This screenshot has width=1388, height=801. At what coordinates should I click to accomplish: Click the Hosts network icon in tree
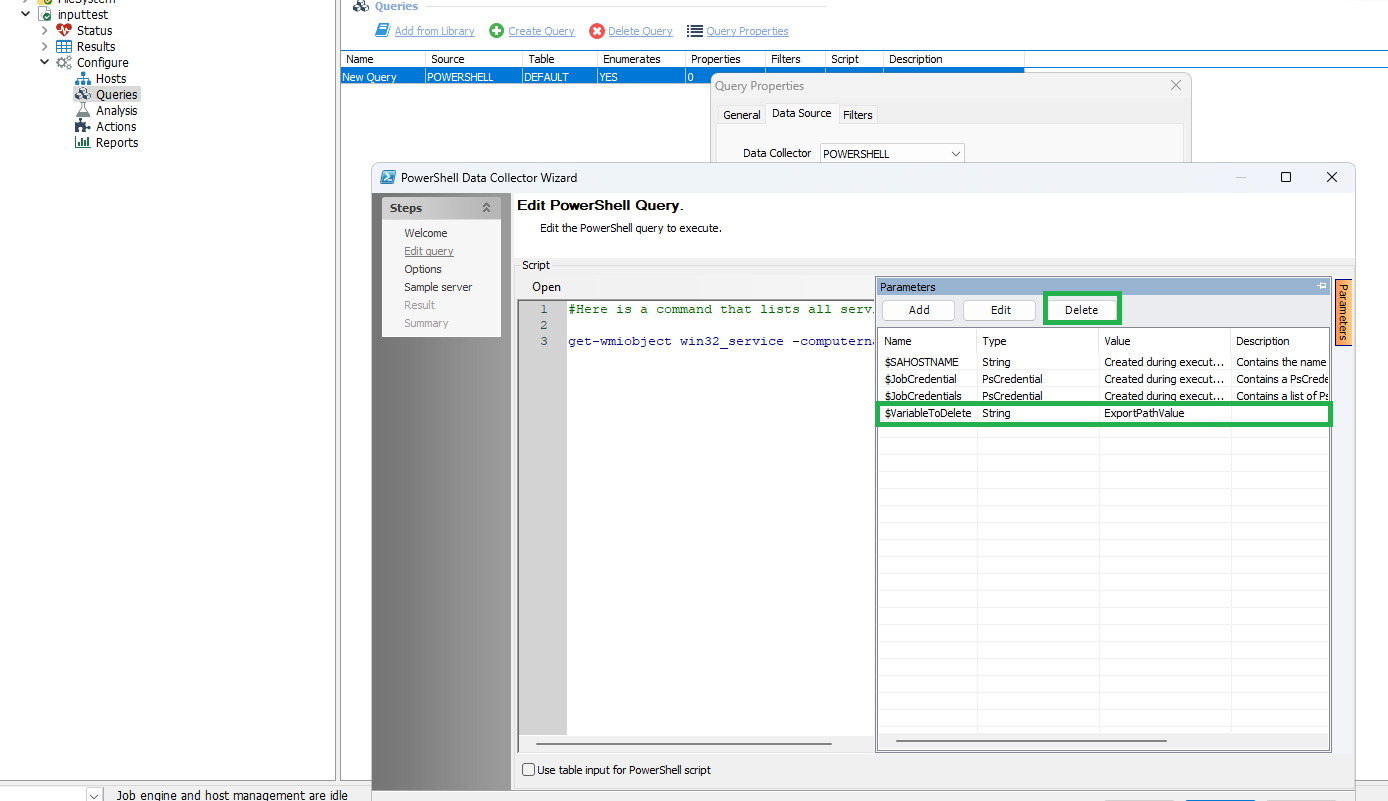83,79
